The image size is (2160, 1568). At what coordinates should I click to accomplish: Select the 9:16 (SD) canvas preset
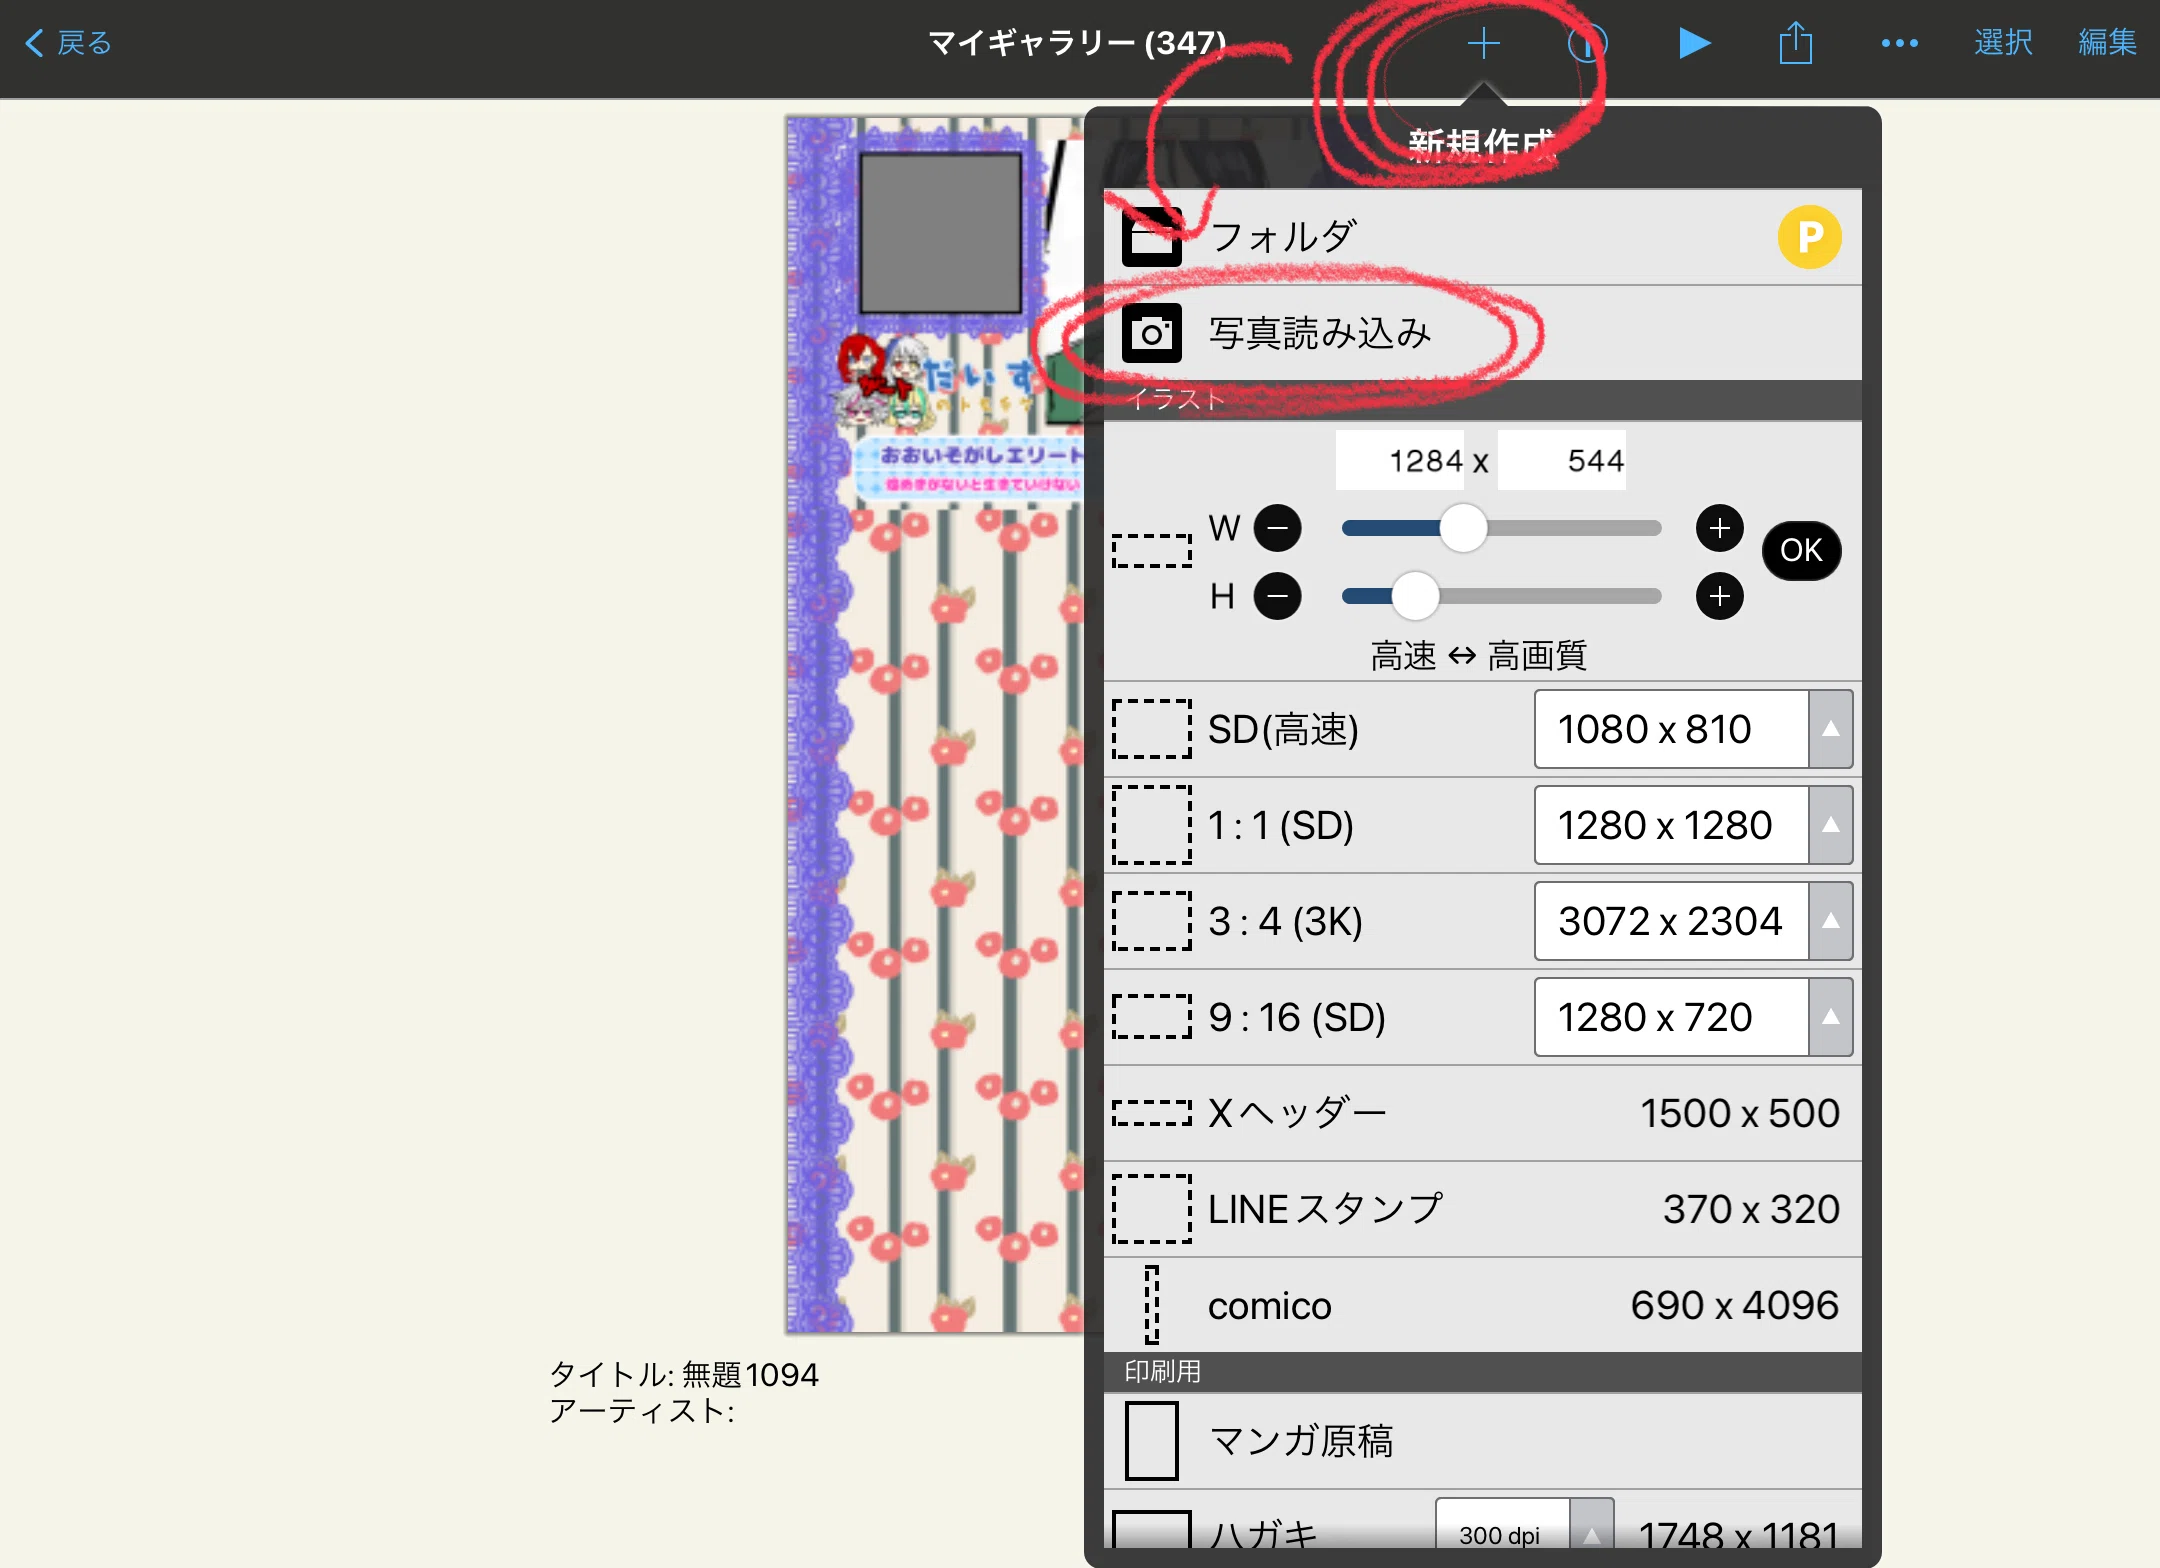click(1482, 1017)
